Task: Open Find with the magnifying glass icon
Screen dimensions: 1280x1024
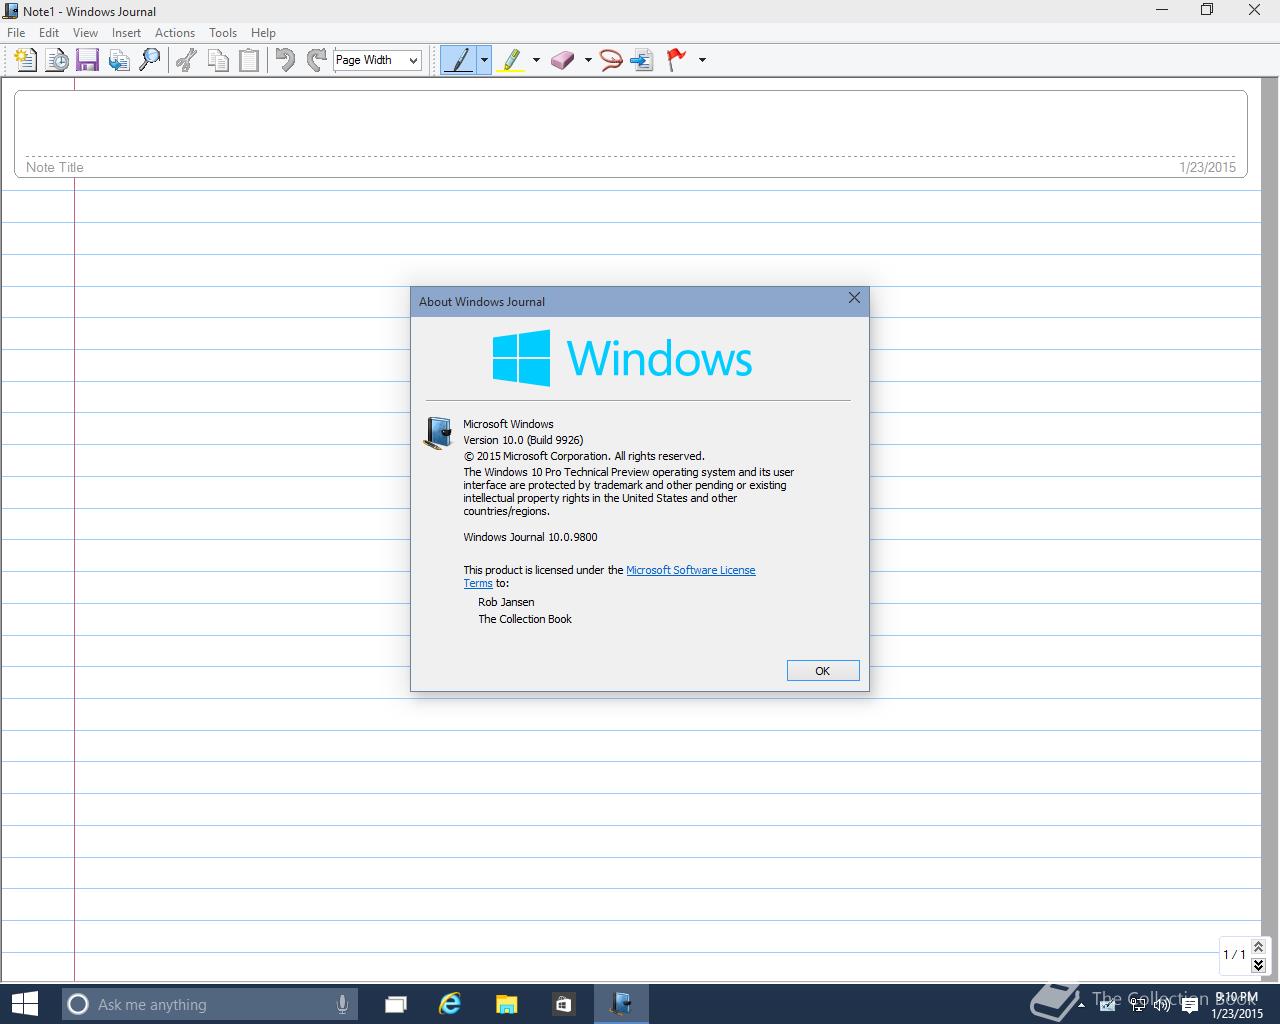Action: click(150, 60)
